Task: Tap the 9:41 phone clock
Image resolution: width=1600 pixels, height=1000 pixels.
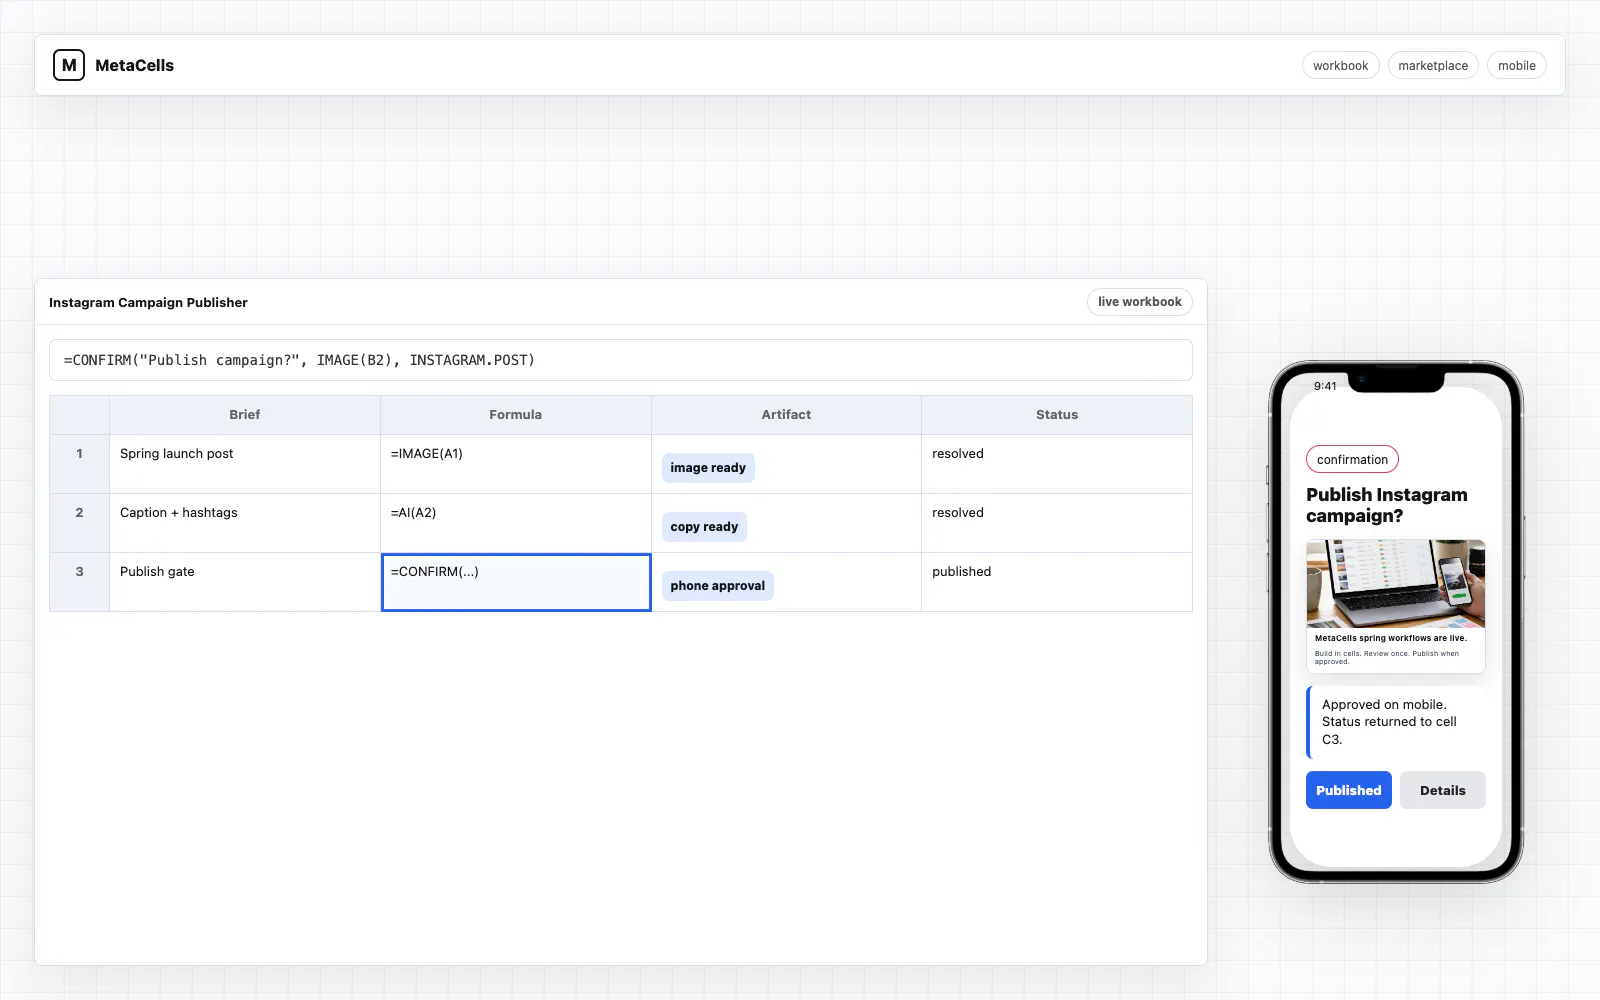Action: click(1325, 386)
